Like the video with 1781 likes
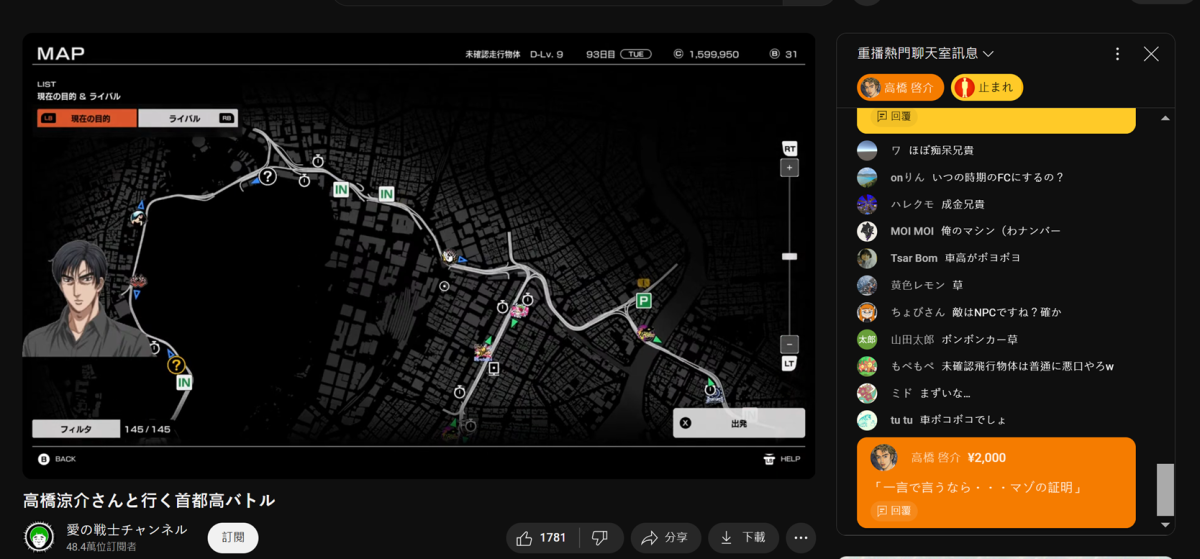 coord(542,538)
